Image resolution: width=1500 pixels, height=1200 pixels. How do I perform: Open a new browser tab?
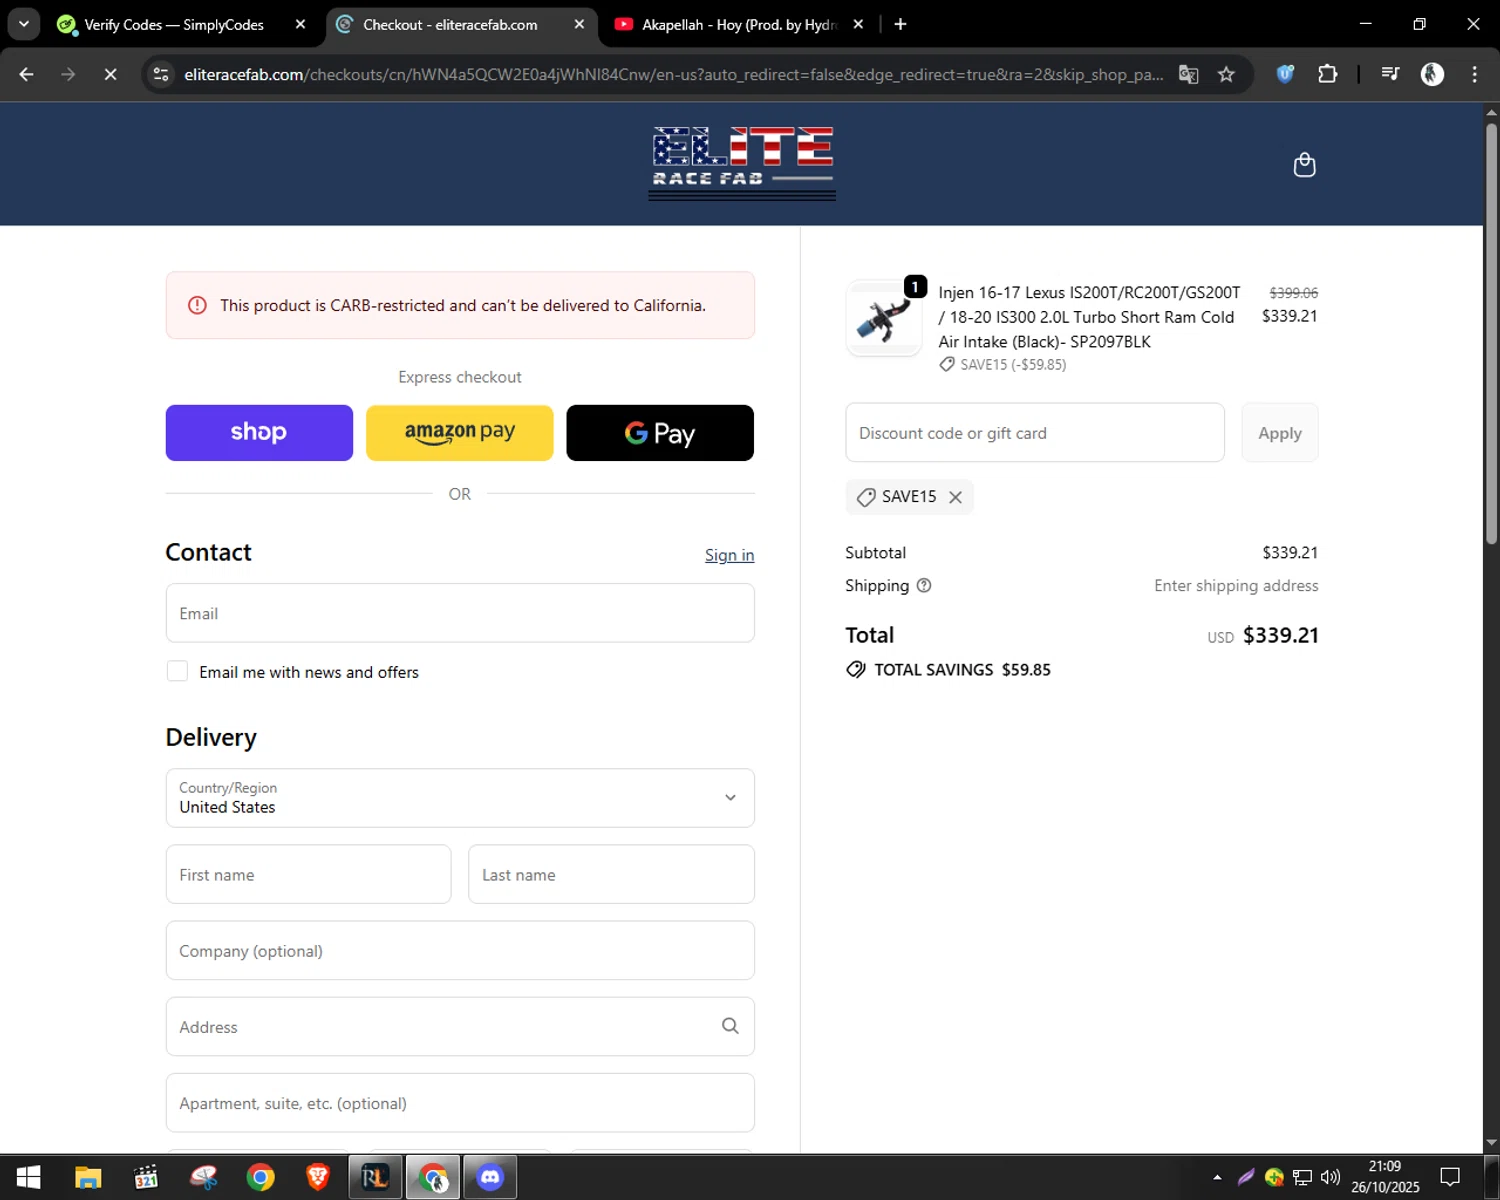pos(900,24)
